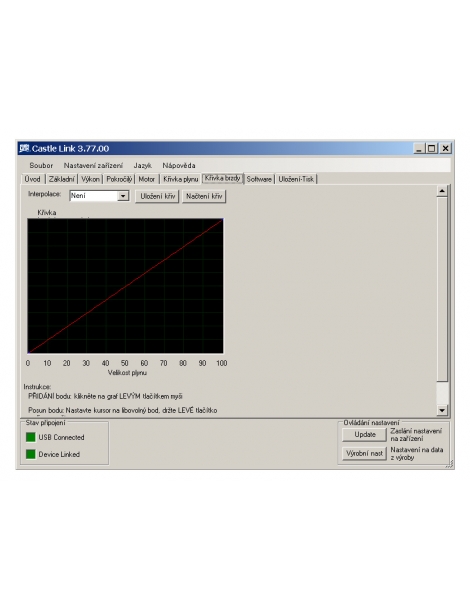Click the Načtení křiv button
Viewport: 470px width, 610px height.
point(204,196)
